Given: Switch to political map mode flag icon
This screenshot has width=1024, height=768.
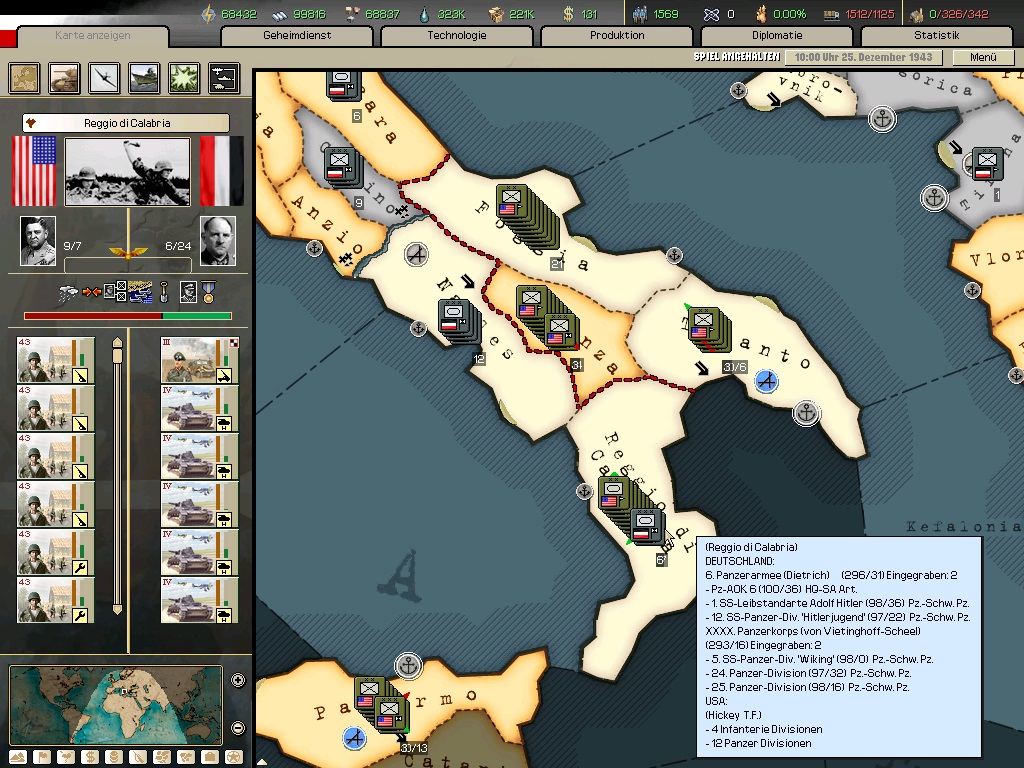Looking at the screenshot, I should (42, 758).
